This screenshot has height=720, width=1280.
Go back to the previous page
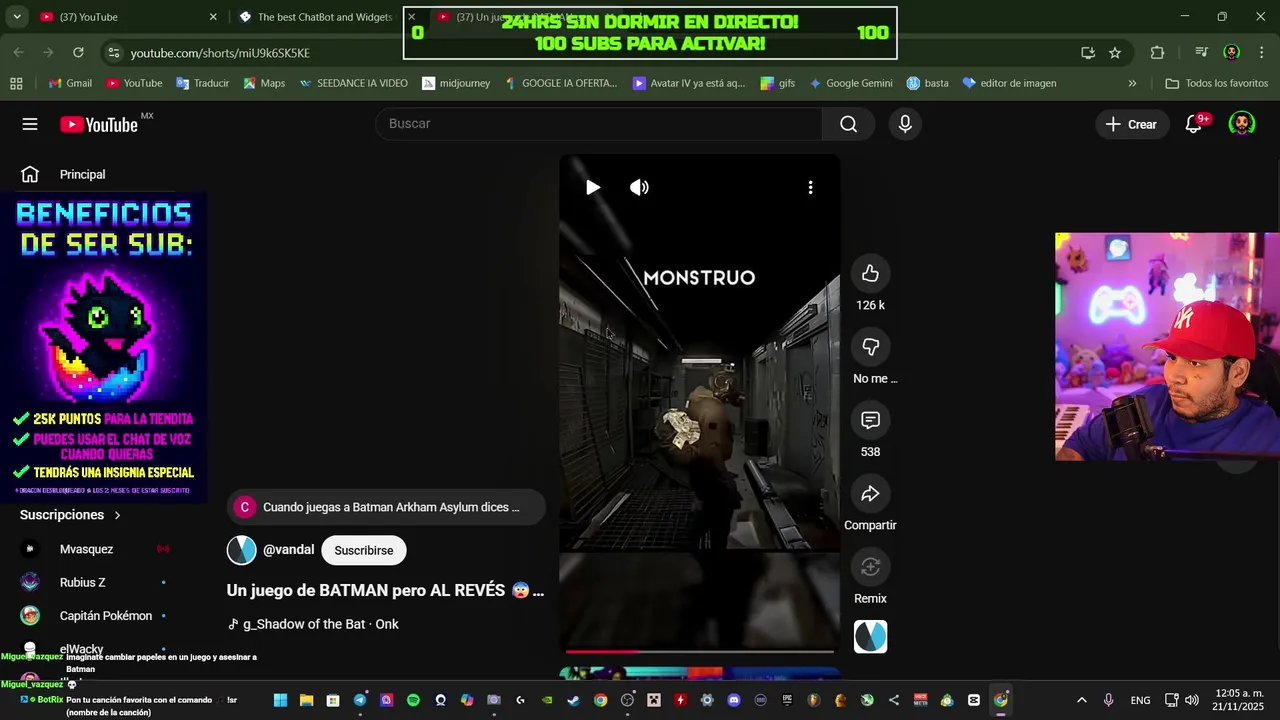click(x=19, y=52)
